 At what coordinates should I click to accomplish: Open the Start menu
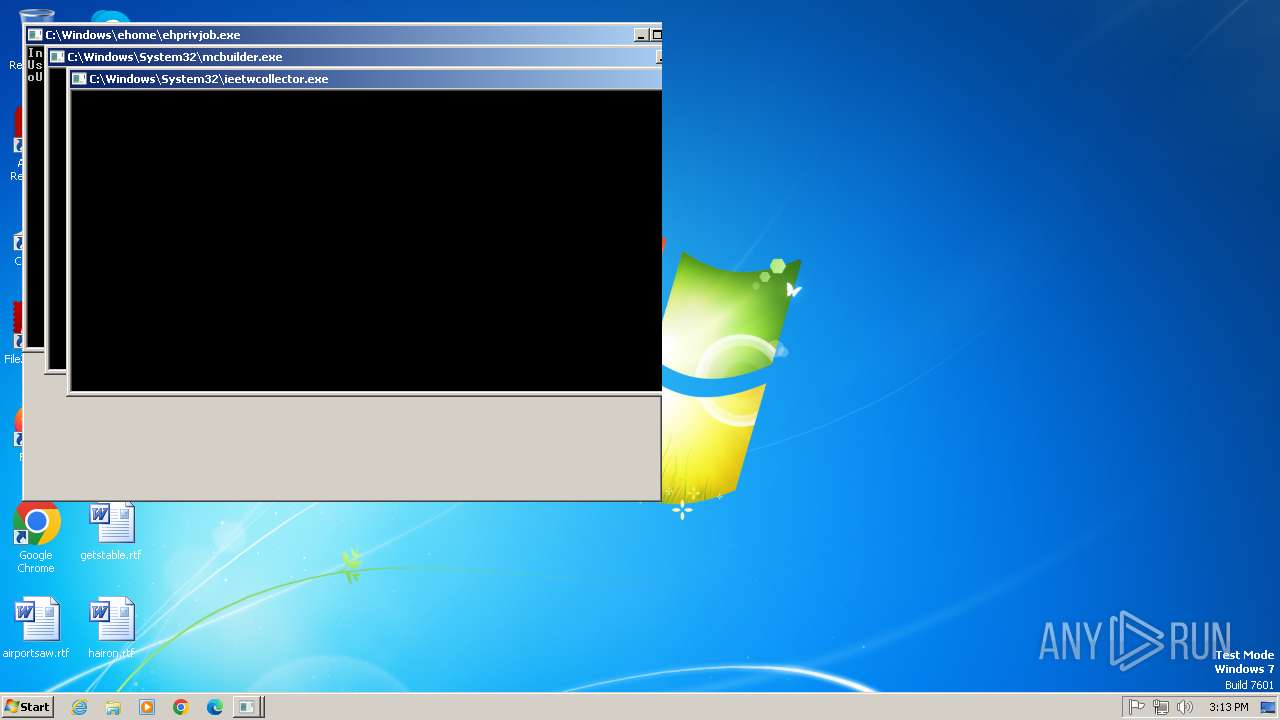tap(27, 706)
